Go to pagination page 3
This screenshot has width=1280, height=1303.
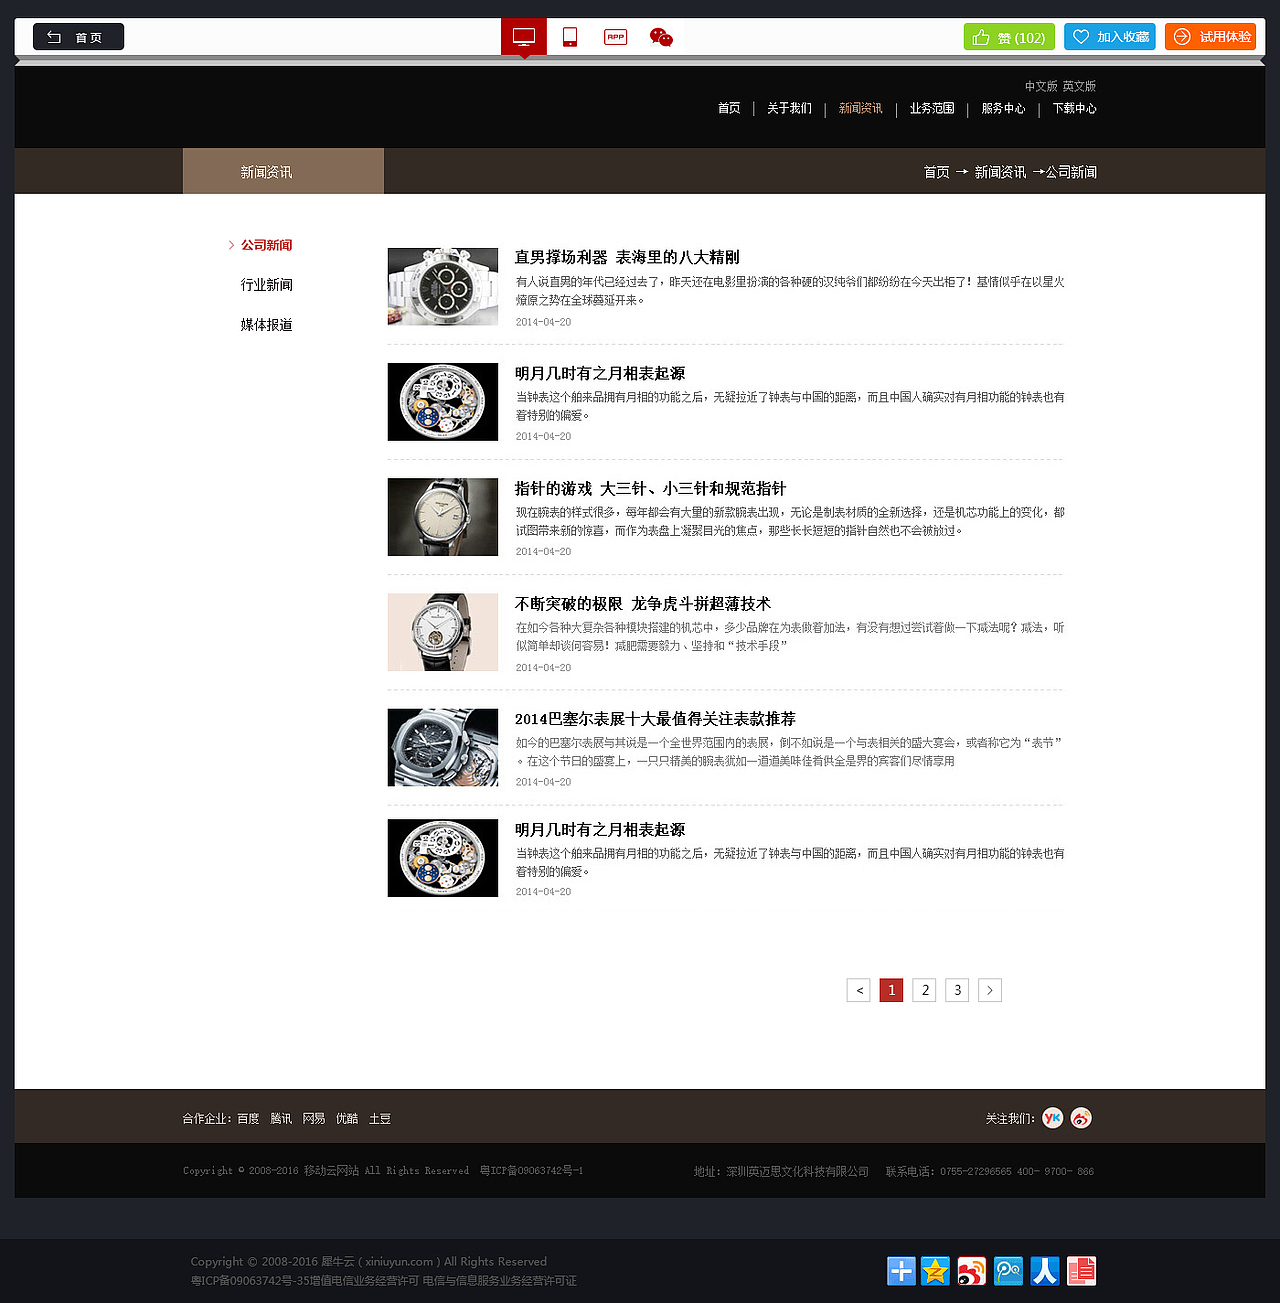957,990
